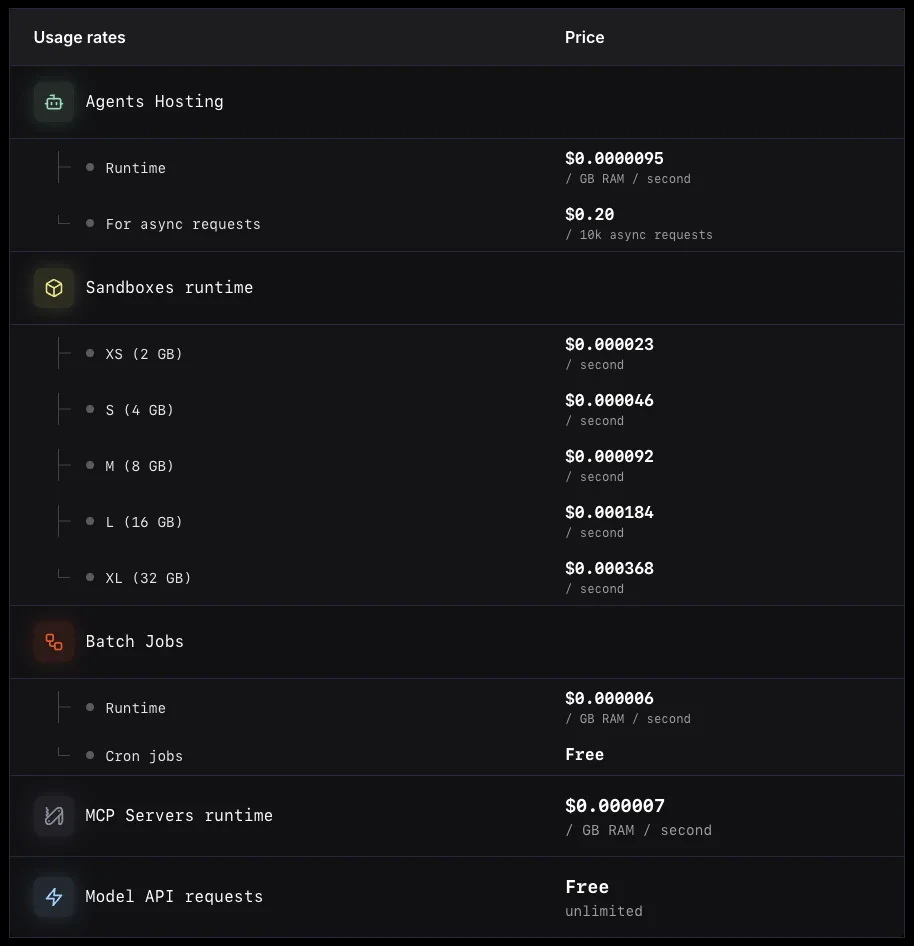Select the bullet beside XL (32 GB)
Viewport: 914px width, 946px height.
(x=90, y=577)
